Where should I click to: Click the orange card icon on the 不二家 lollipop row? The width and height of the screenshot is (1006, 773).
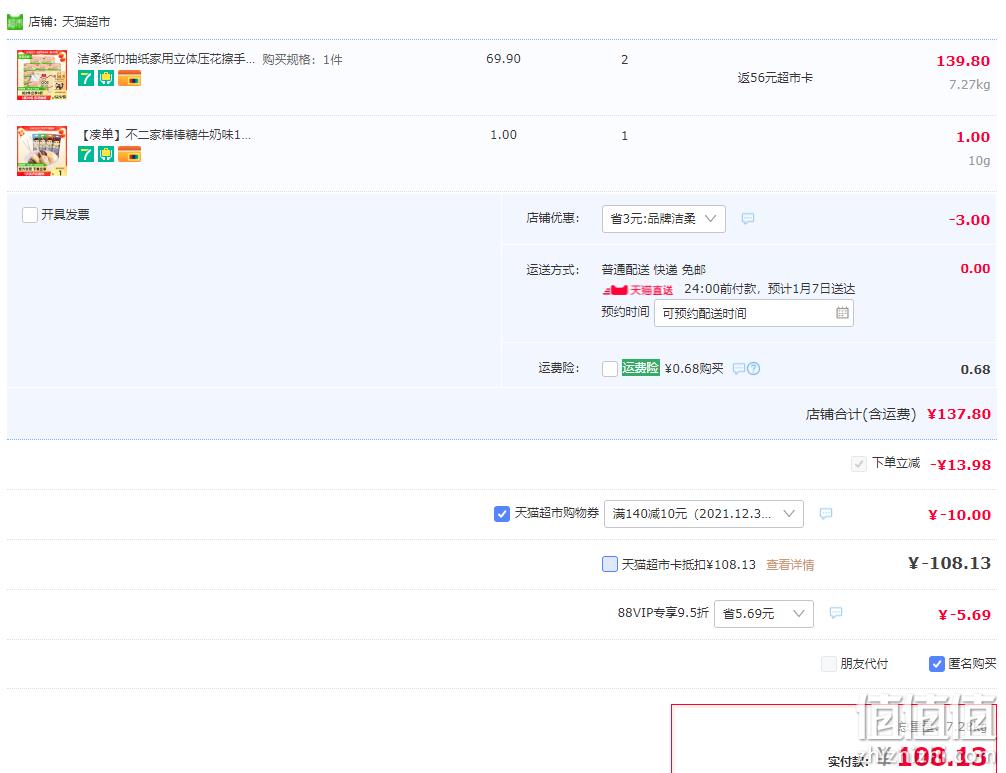pos(129,154)
